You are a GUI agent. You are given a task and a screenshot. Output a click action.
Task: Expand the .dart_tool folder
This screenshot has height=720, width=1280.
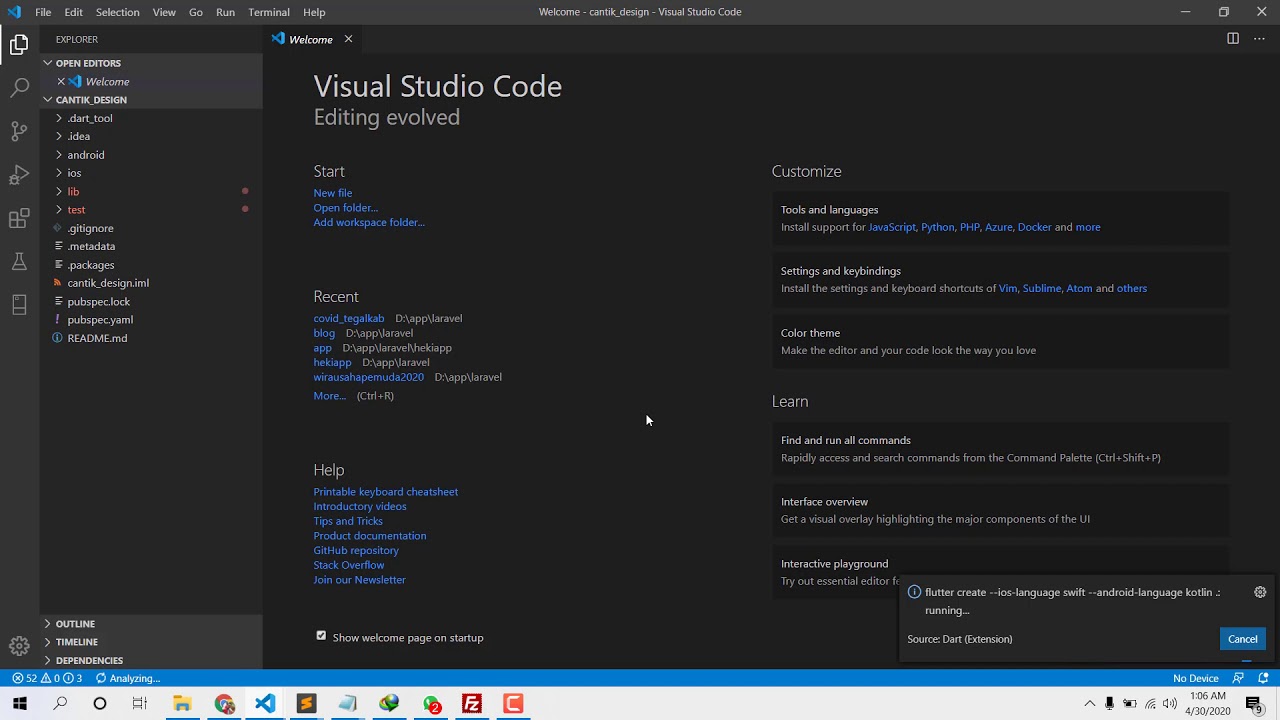pyautogui.click(x=150, y=118)
